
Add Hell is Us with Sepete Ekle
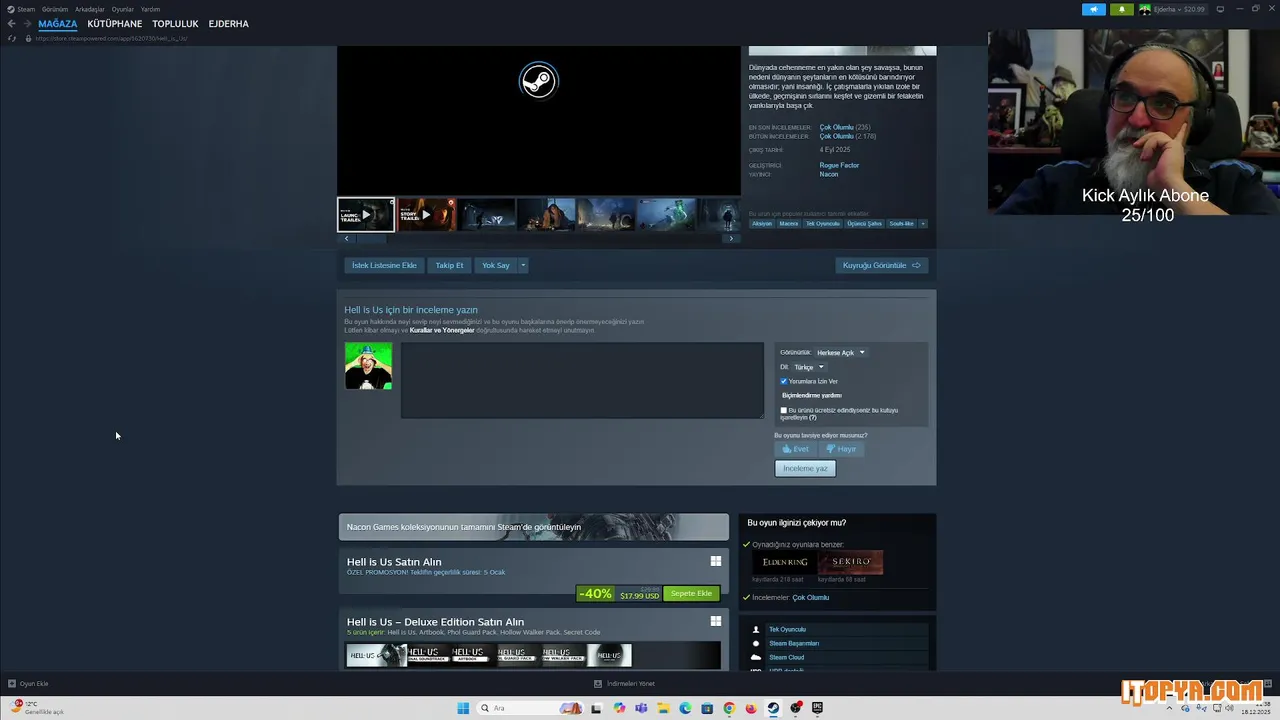coord(691,593)
